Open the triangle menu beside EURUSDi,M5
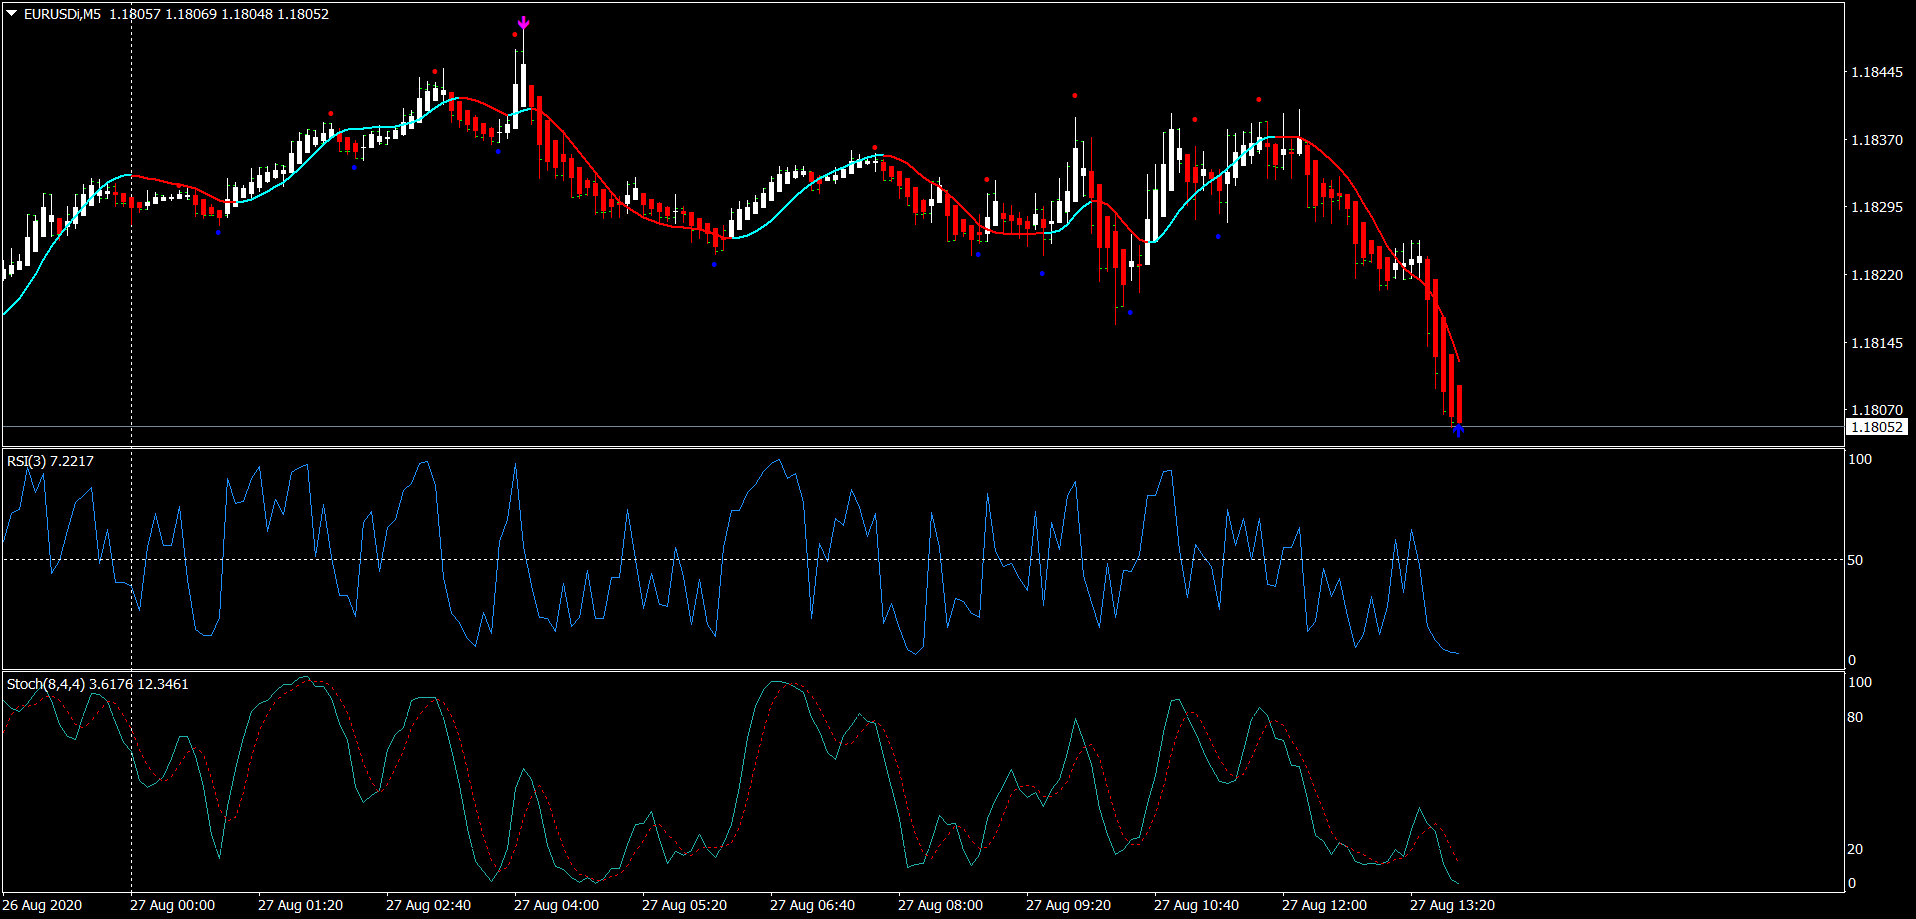The height and width of the screenshot is (919, 1916). click(x=12, y=14)
